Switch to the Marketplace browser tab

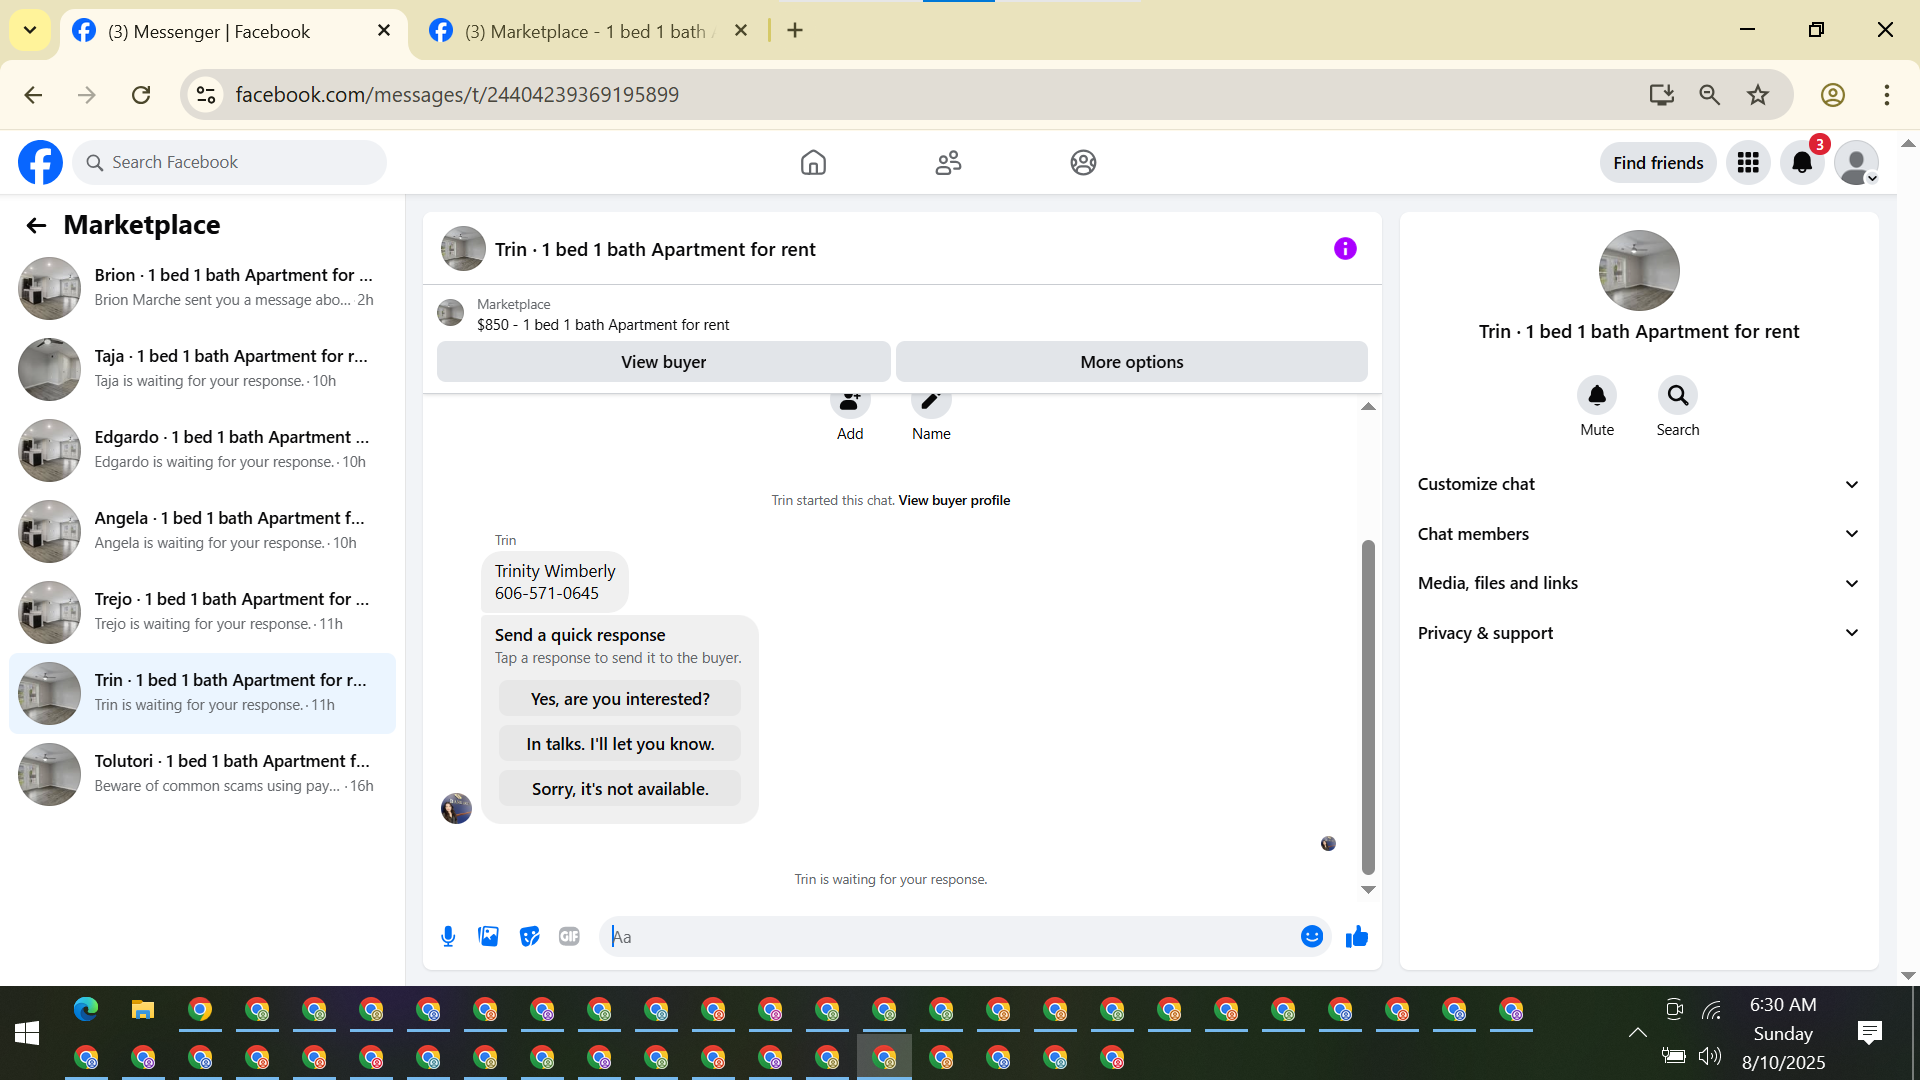[585, 31]
